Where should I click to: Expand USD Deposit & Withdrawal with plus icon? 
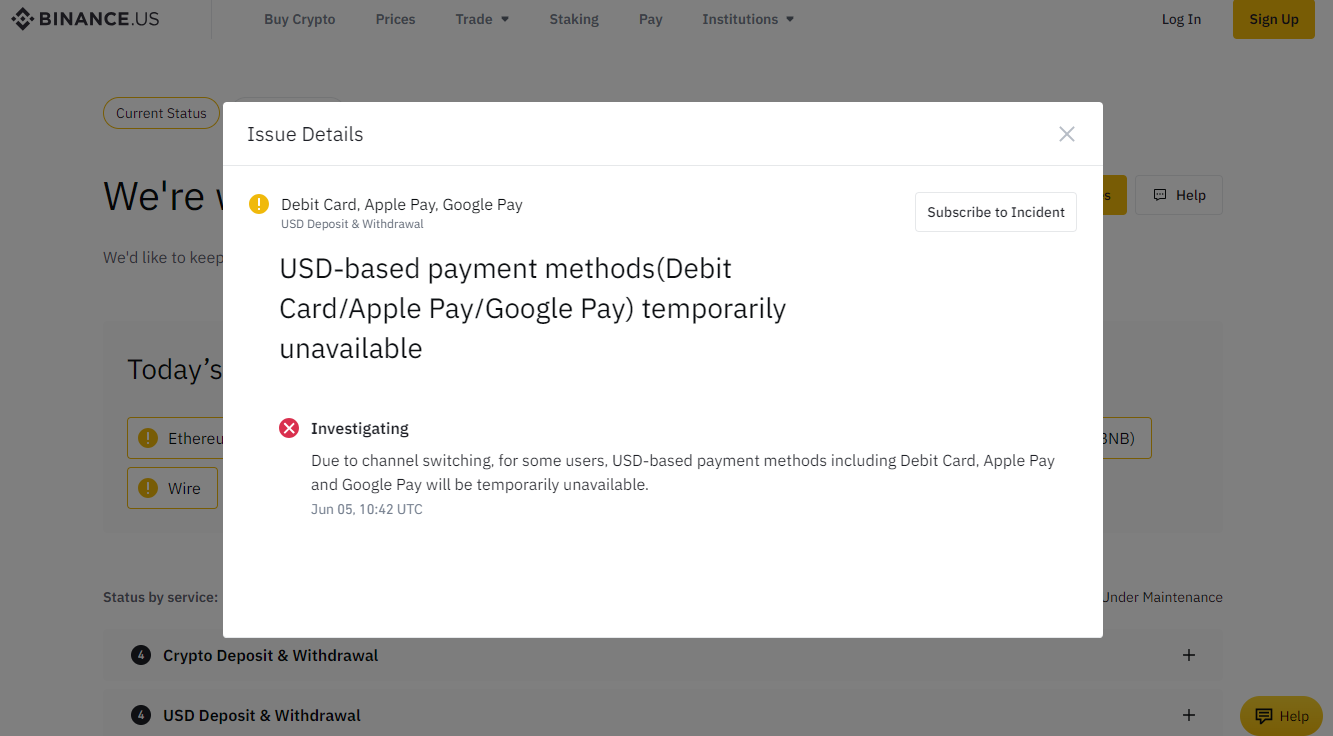tap(1189, 716)
